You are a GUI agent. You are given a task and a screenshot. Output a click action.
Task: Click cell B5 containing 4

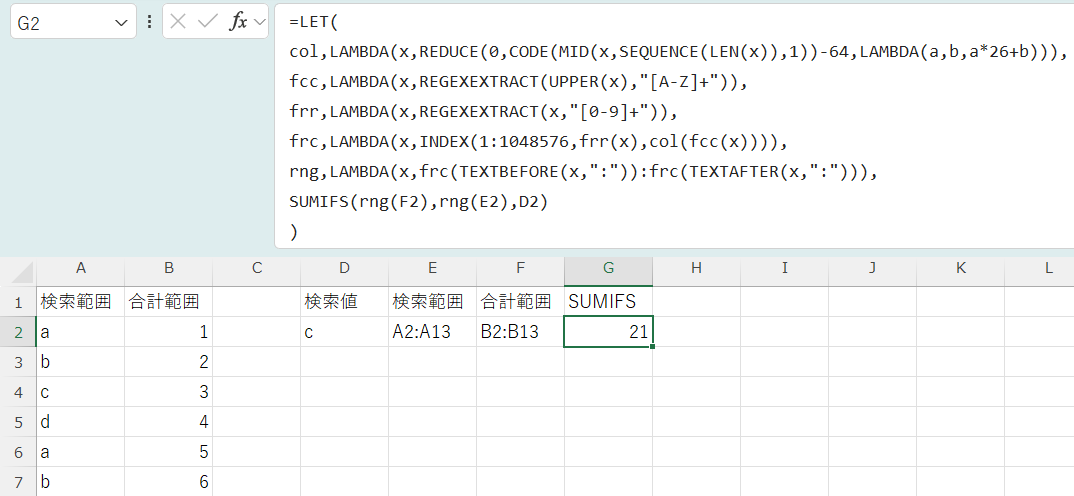click(x=168, y=423)
